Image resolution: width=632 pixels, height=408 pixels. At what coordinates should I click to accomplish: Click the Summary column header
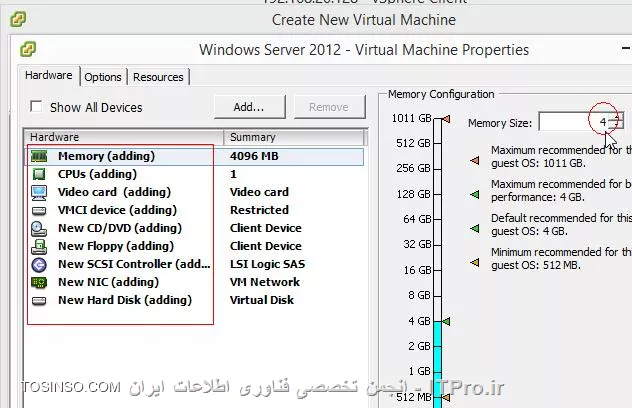pos(295,137)
